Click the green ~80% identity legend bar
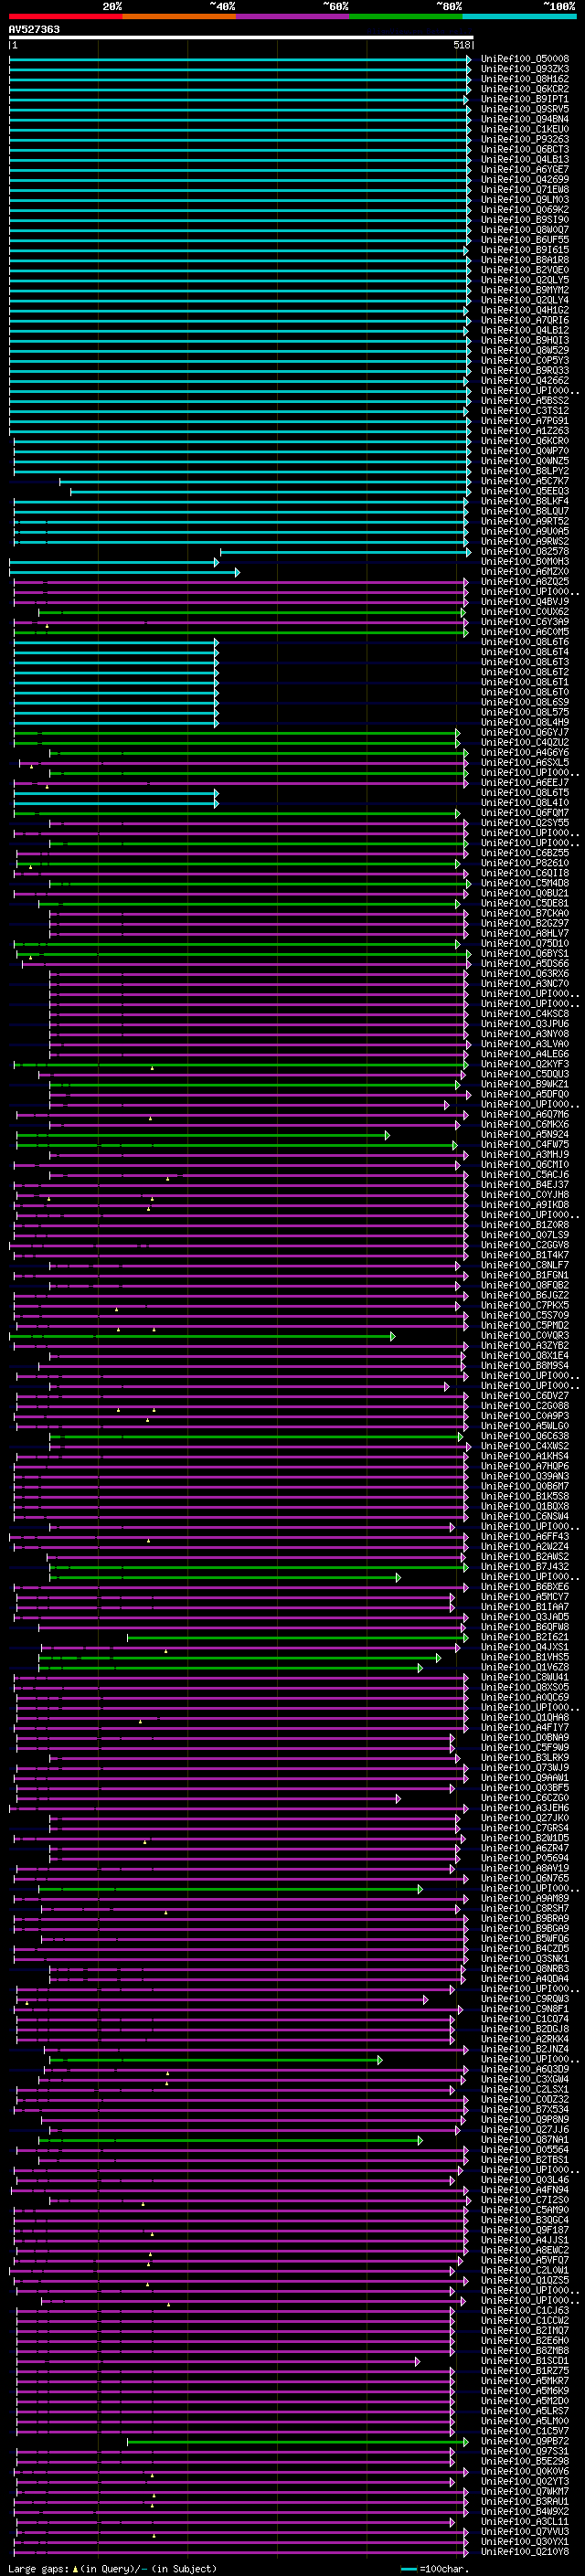The height and width of the screenshot is (2576, 585). 406,16
